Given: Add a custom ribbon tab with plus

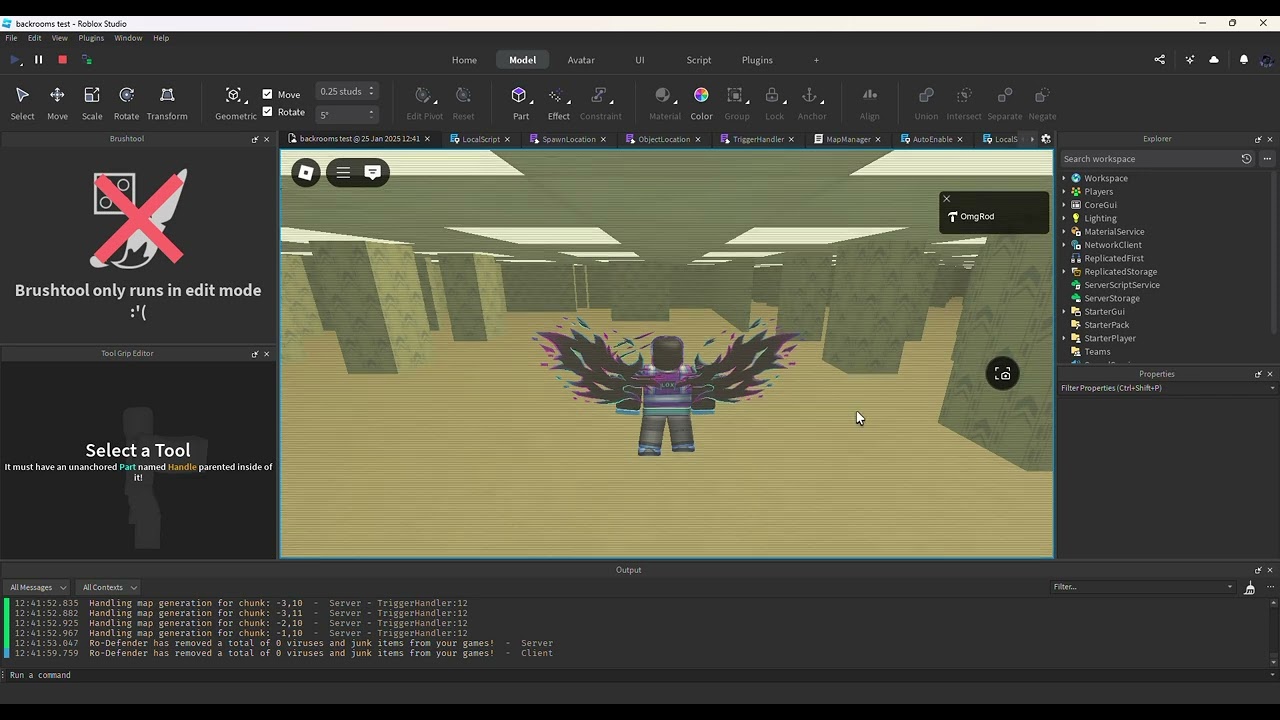Looking at the screenshot, I should pos(816,60).
